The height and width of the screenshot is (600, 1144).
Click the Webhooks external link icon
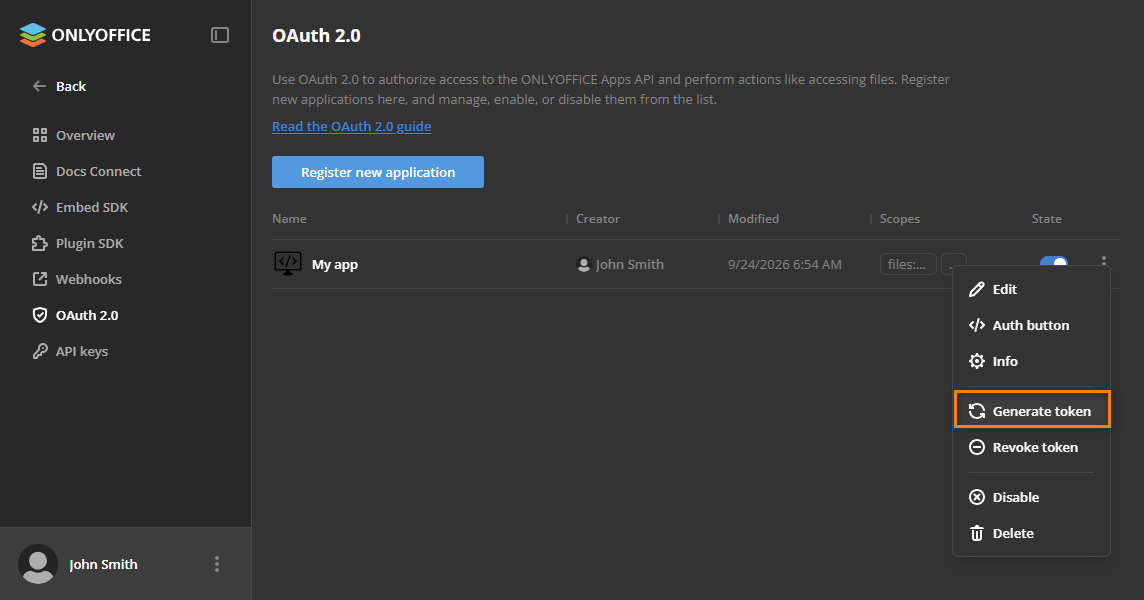tap(39, 279)
